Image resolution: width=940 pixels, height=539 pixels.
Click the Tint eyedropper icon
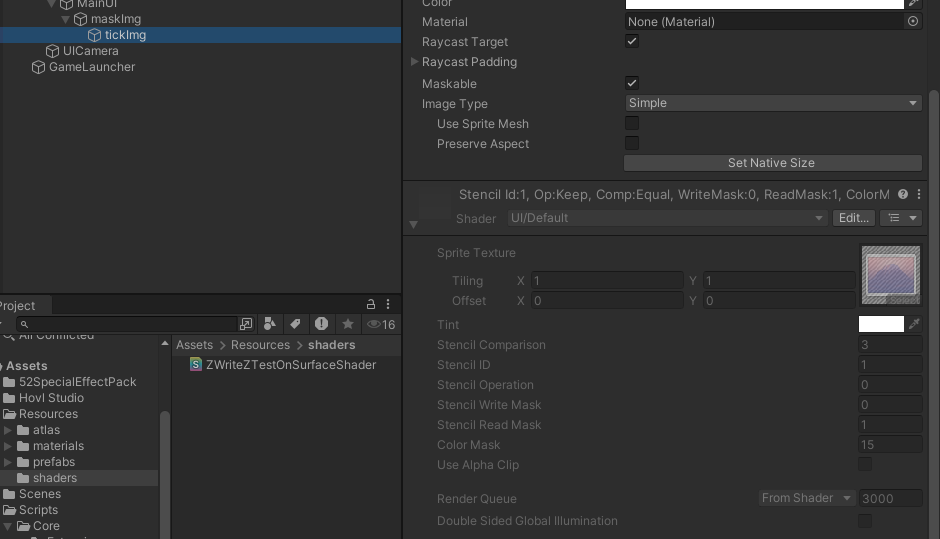click(914, 324)
